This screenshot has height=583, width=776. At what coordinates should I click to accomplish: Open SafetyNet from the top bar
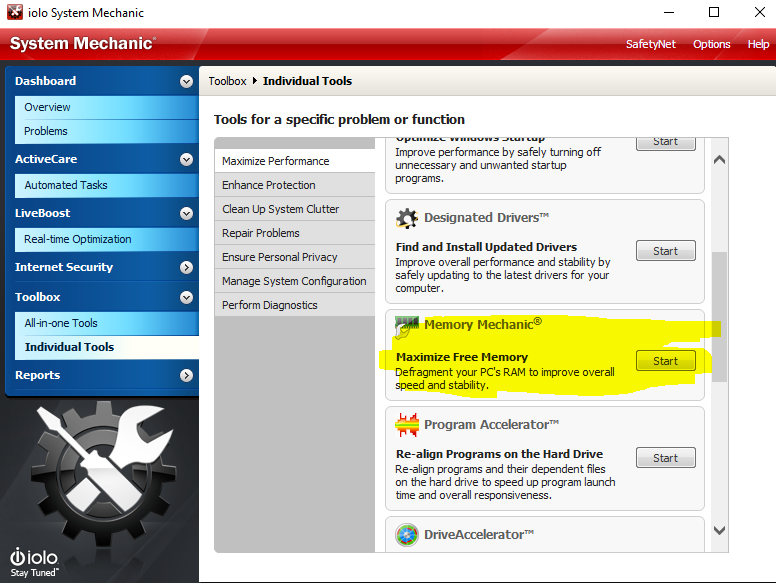click(650, 44)
